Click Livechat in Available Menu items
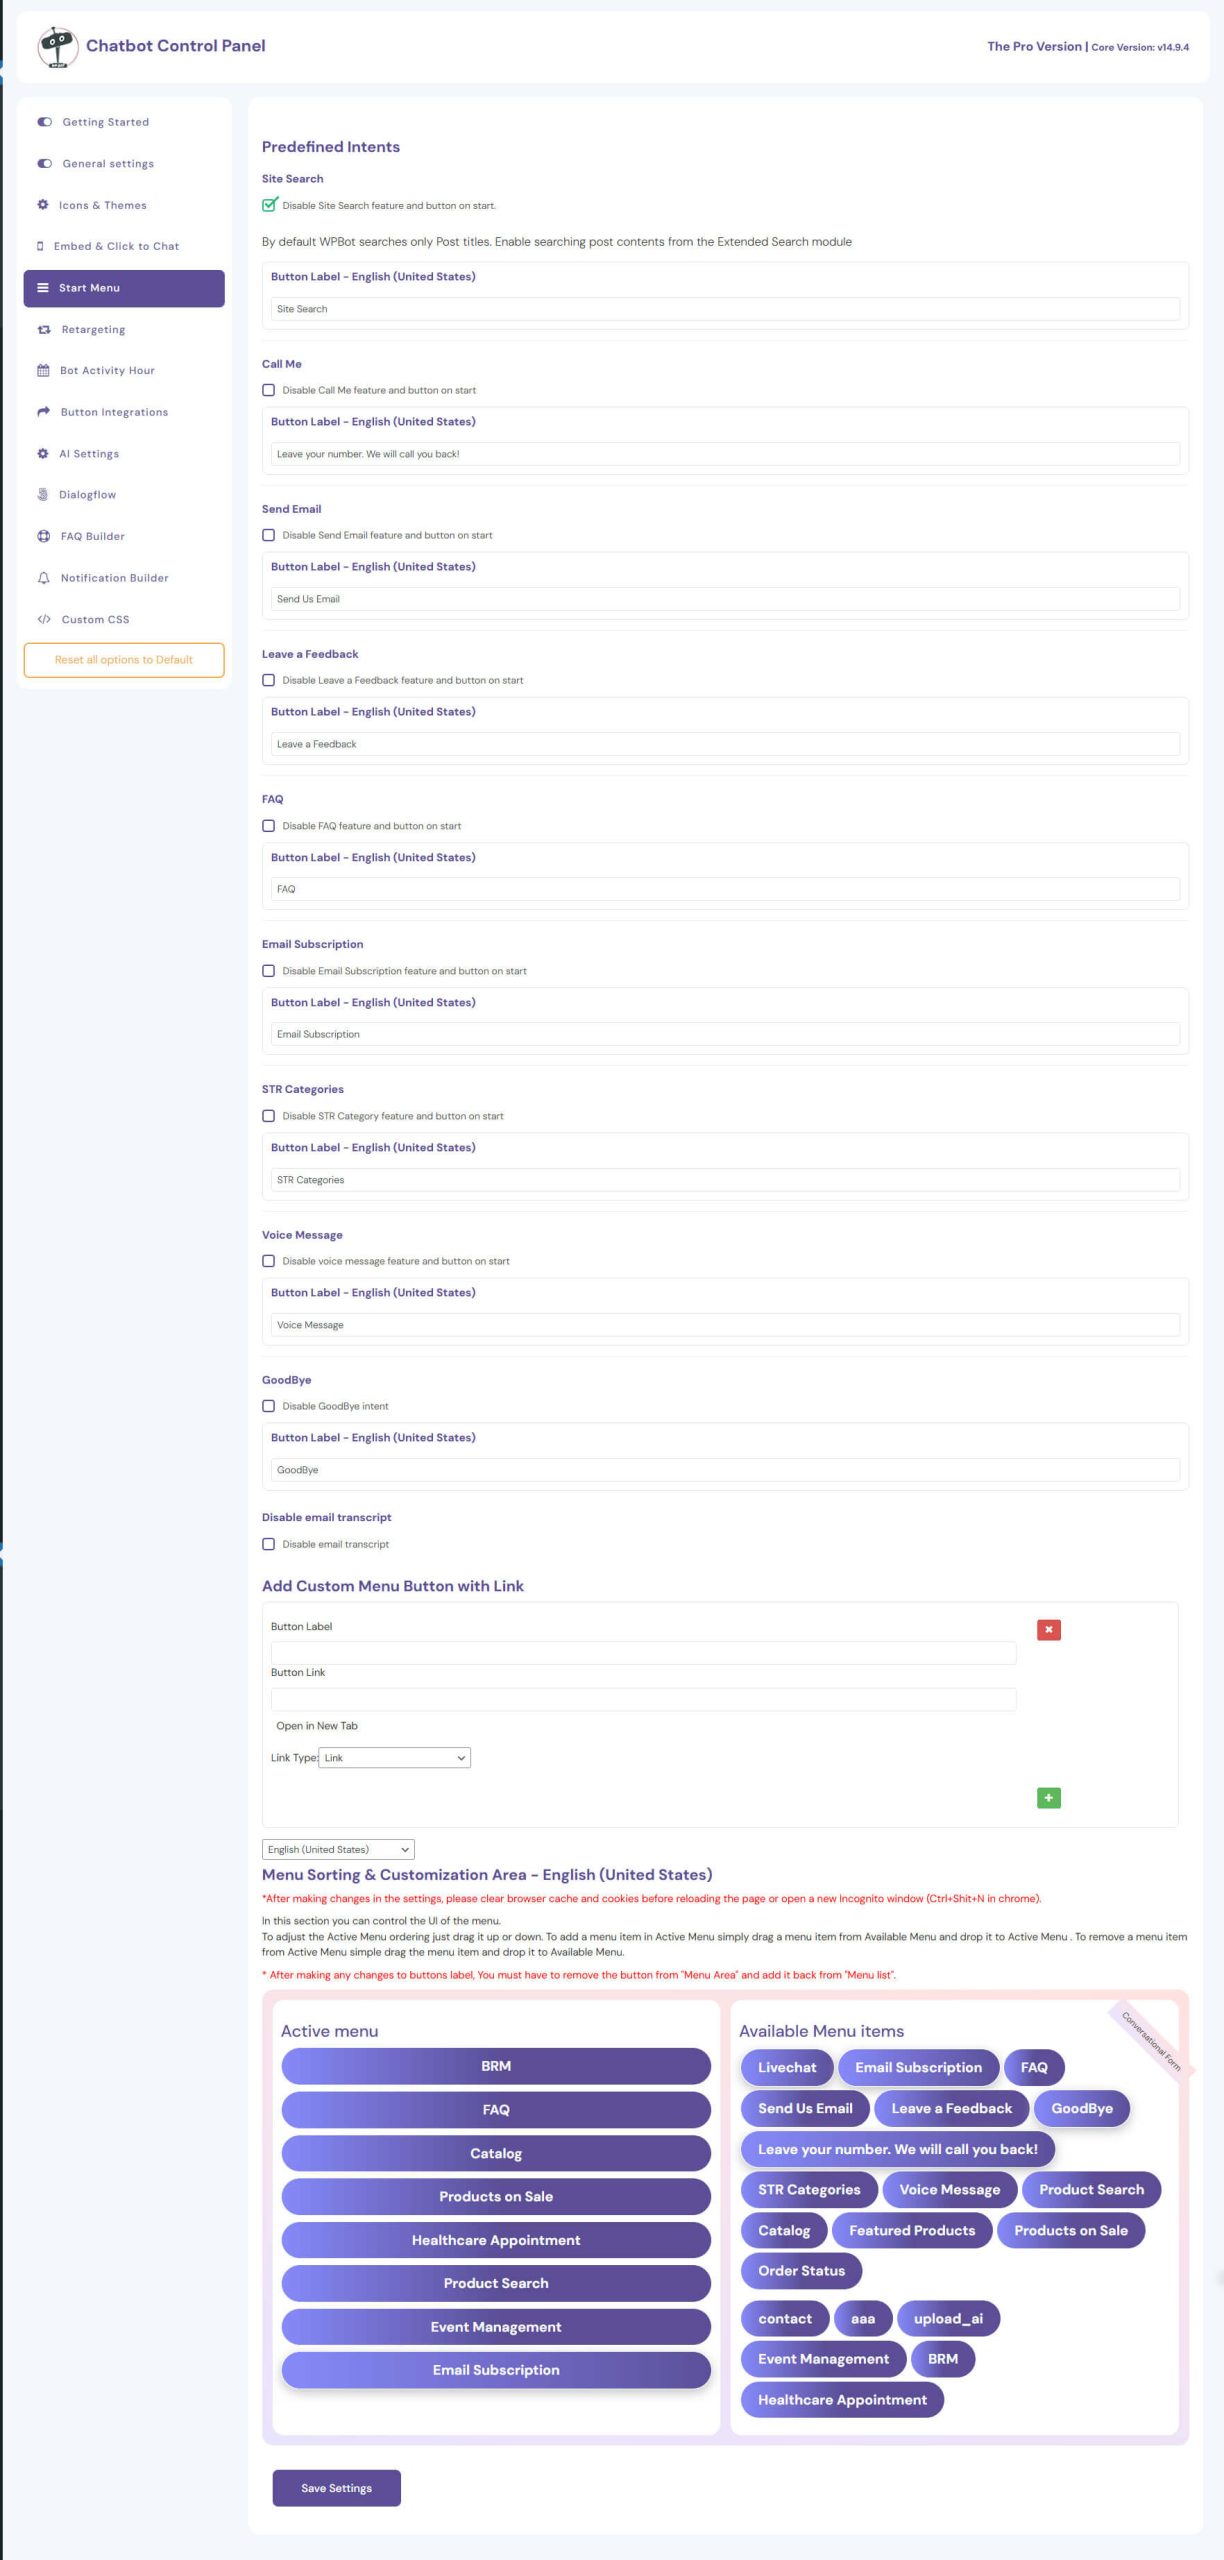Screen dimensions: 1224x2560 [x=787, y=2068]
